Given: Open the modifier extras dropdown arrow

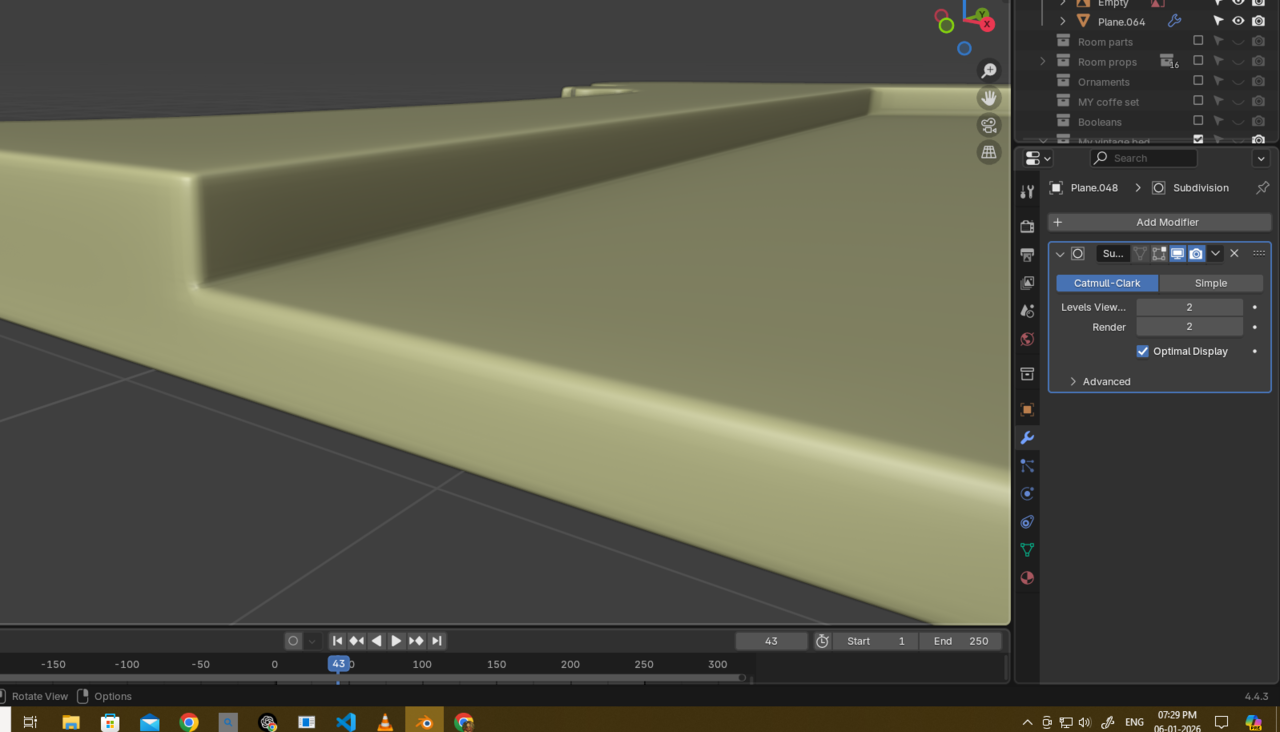Looking at the screenshot, I should 1215,254.
